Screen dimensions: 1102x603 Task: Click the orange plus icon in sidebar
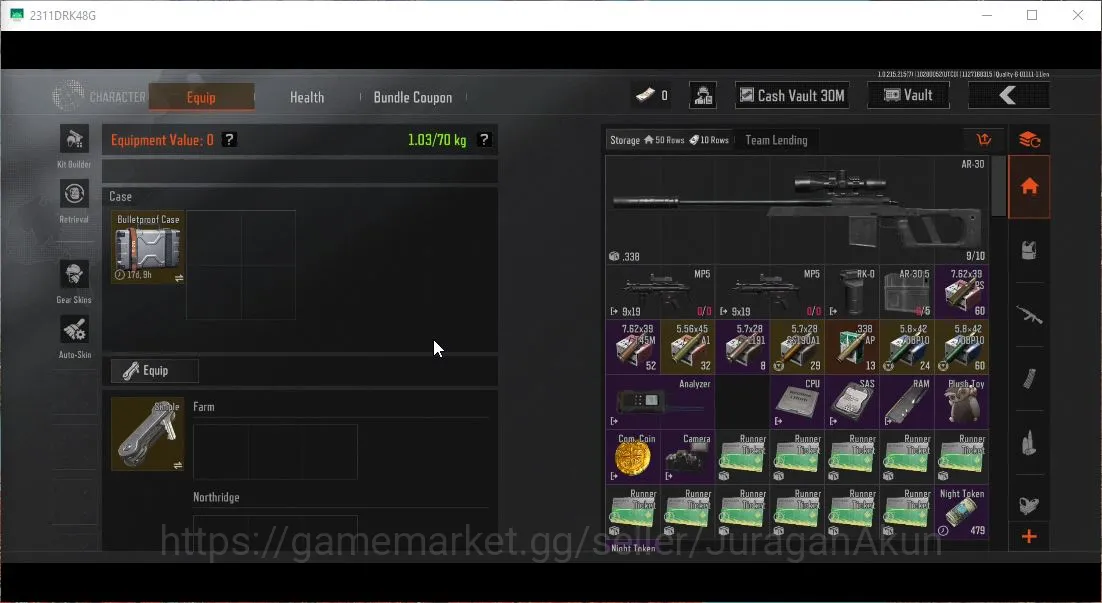(x=1030, y=537)
